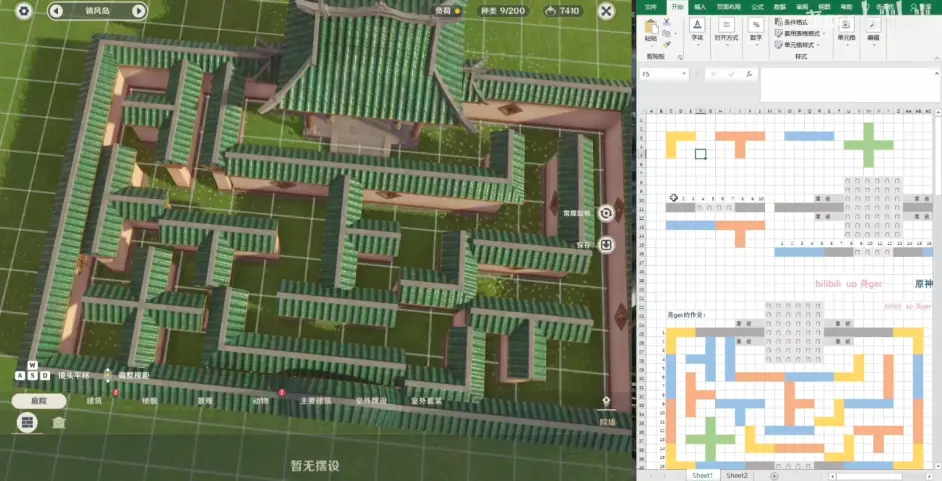The width and height of the screenshot is (942, 481).
Task: Select the 院墙 courtyard wall icon
Action: point(606,402)
